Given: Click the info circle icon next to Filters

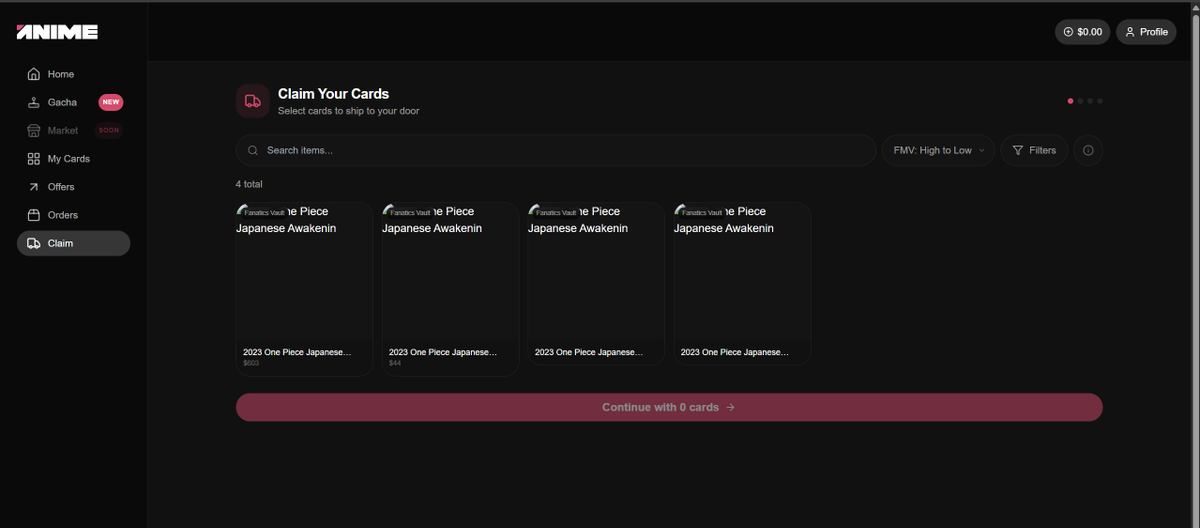Looking at the screenshot, I should pyautogui.click(x=1088, y=150).
